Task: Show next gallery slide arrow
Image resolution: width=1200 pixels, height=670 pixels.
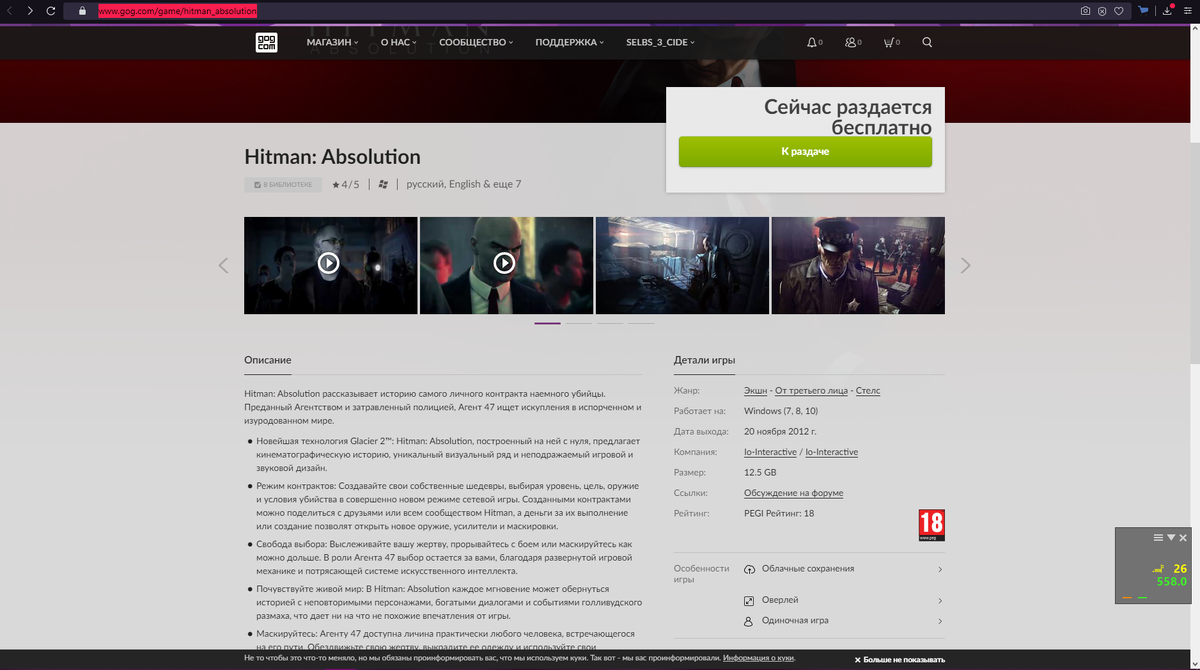Action: click(965, 265)
